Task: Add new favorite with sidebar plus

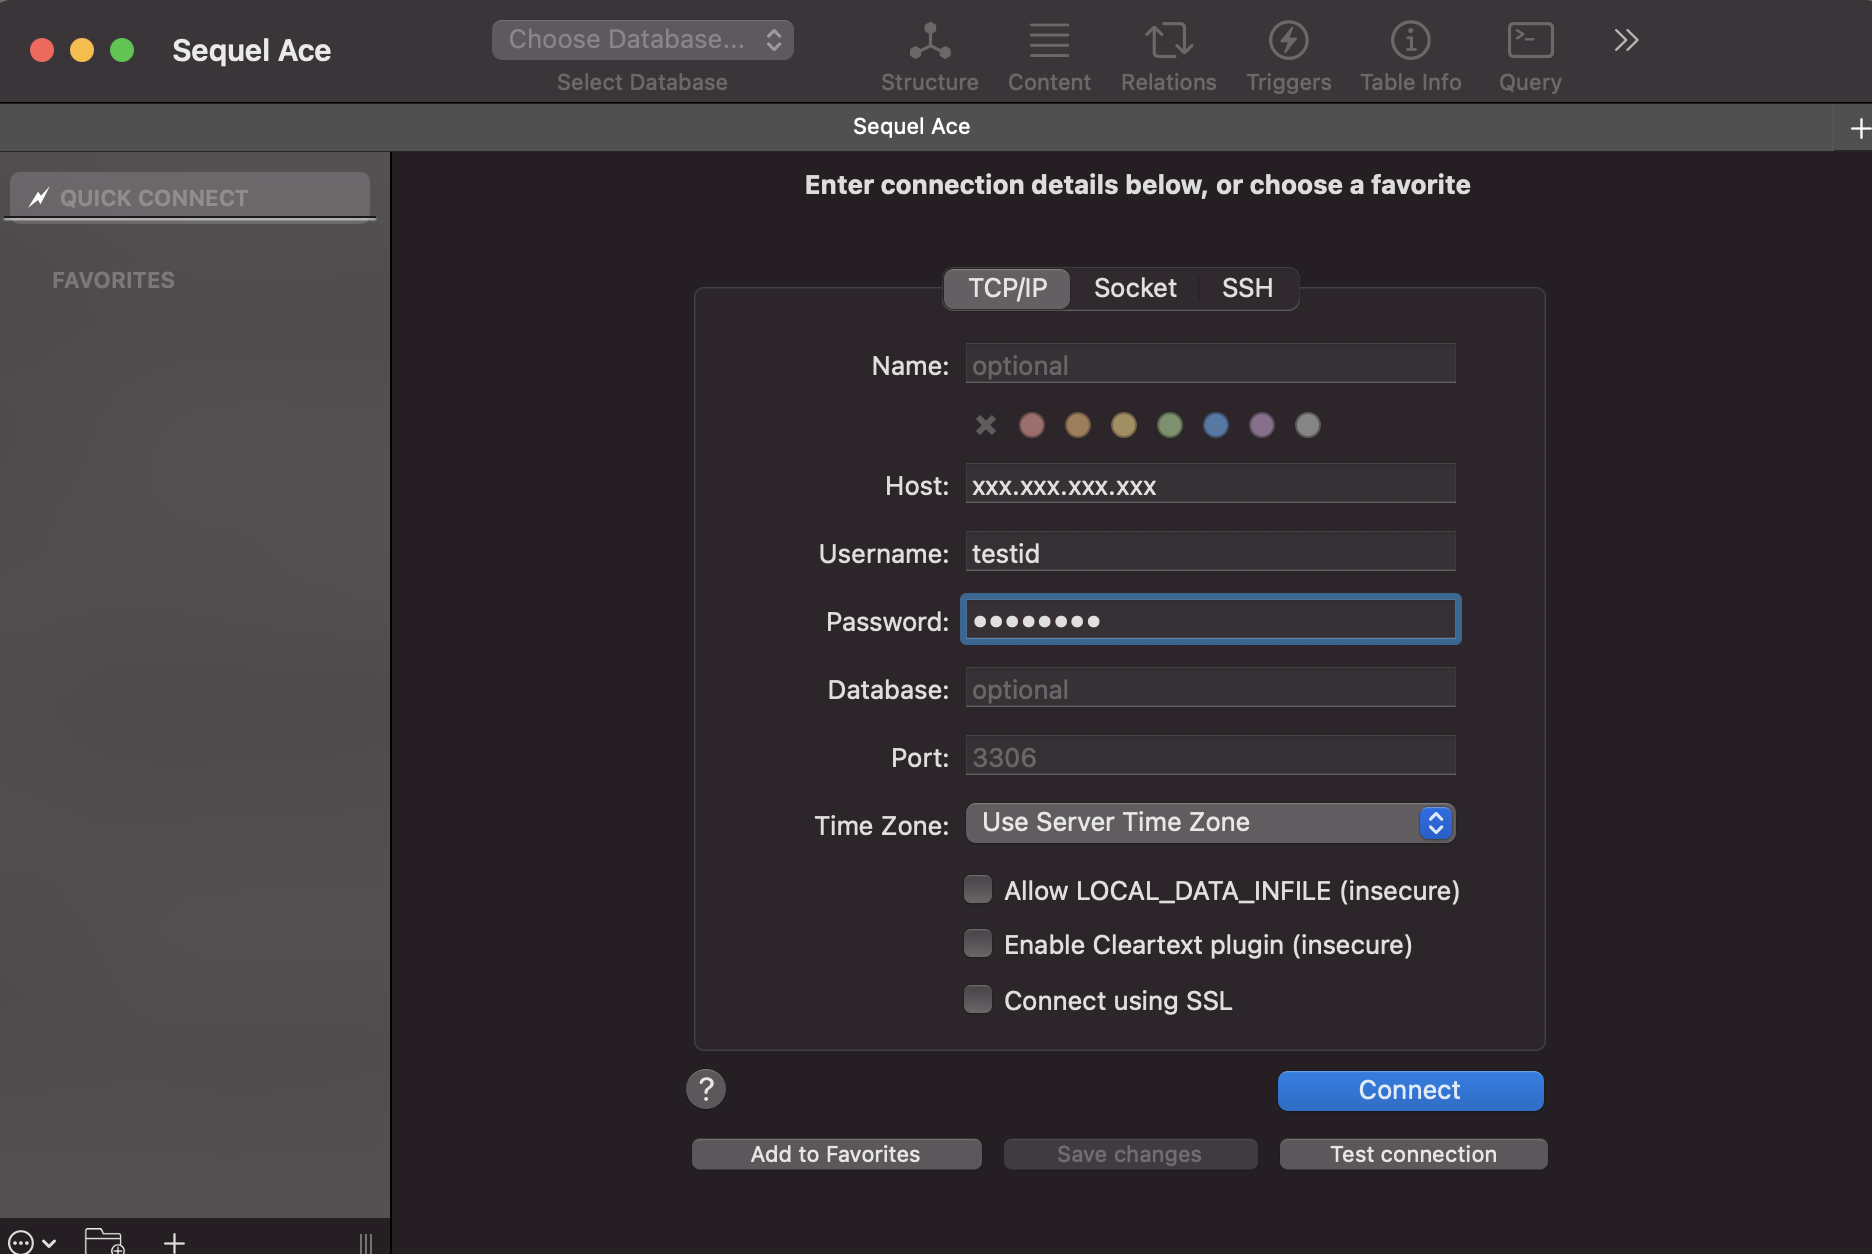Action: click(174, 1242)
